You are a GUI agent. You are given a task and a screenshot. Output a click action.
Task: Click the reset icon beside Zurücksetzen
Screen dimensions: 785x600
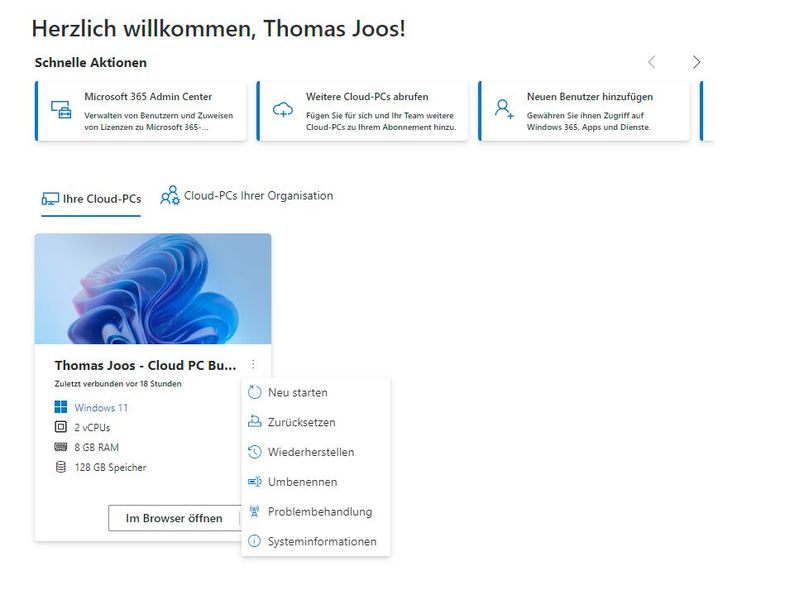[x=254, y=422]
